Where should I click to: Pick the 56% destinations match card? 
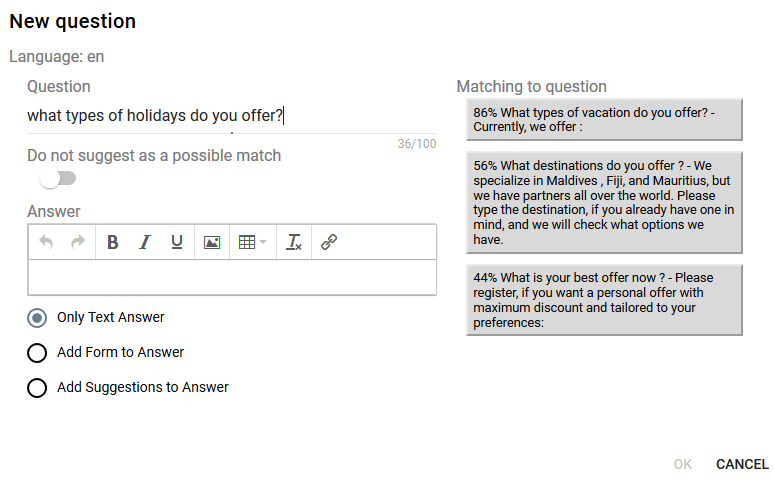point(604,203)
